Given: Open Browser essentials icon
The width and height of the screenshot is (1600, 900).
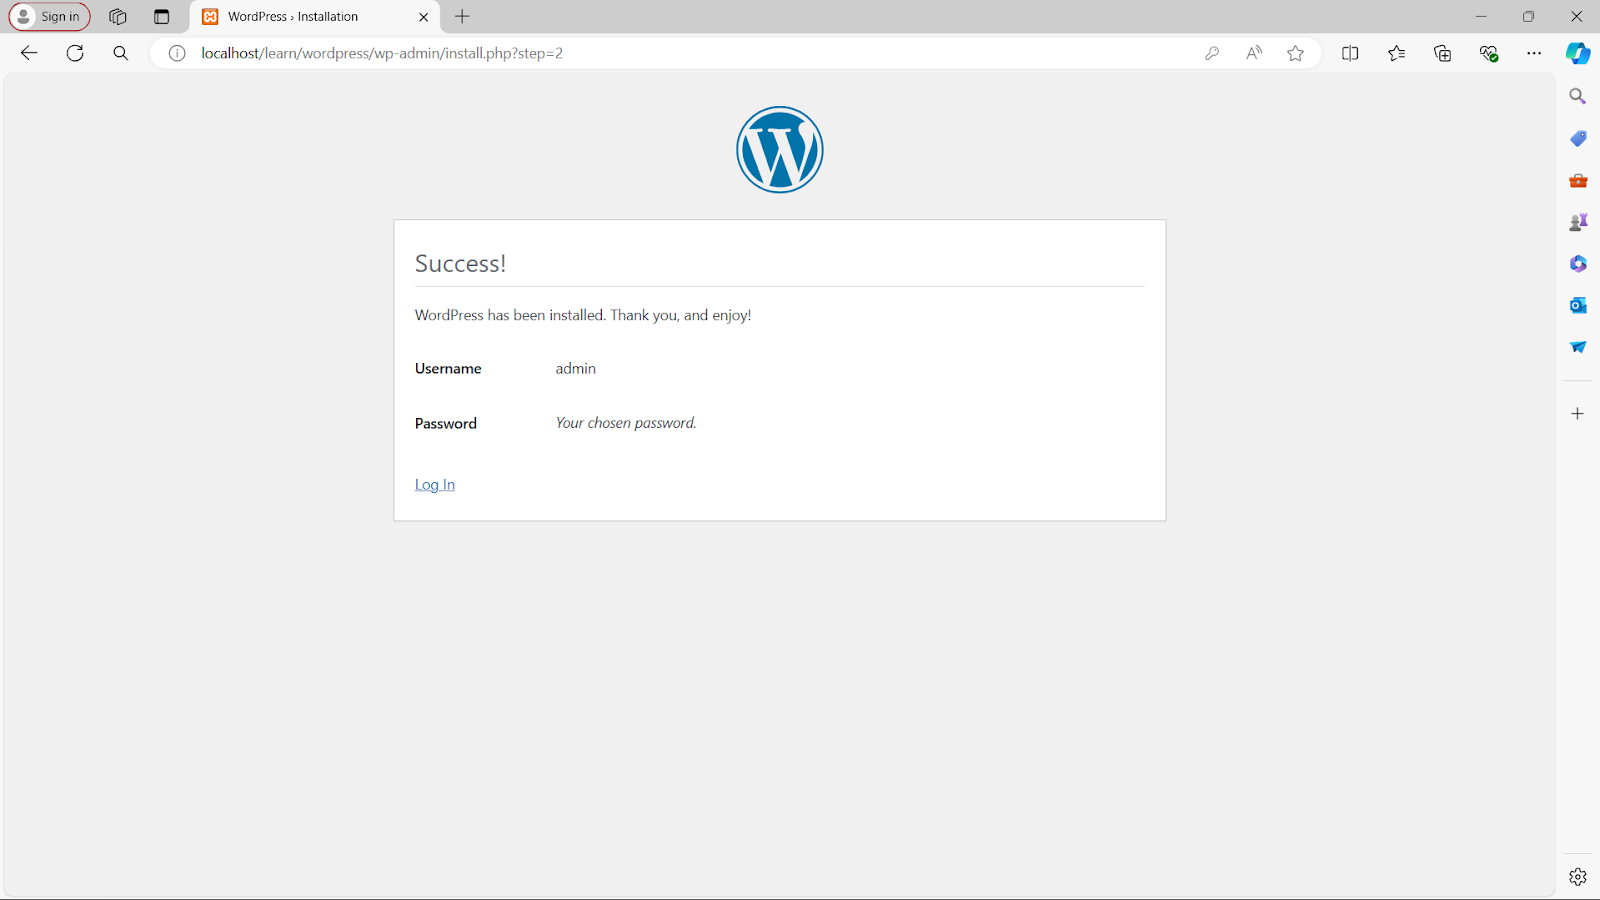Looking at the screenshot, I should point(1489,53).
